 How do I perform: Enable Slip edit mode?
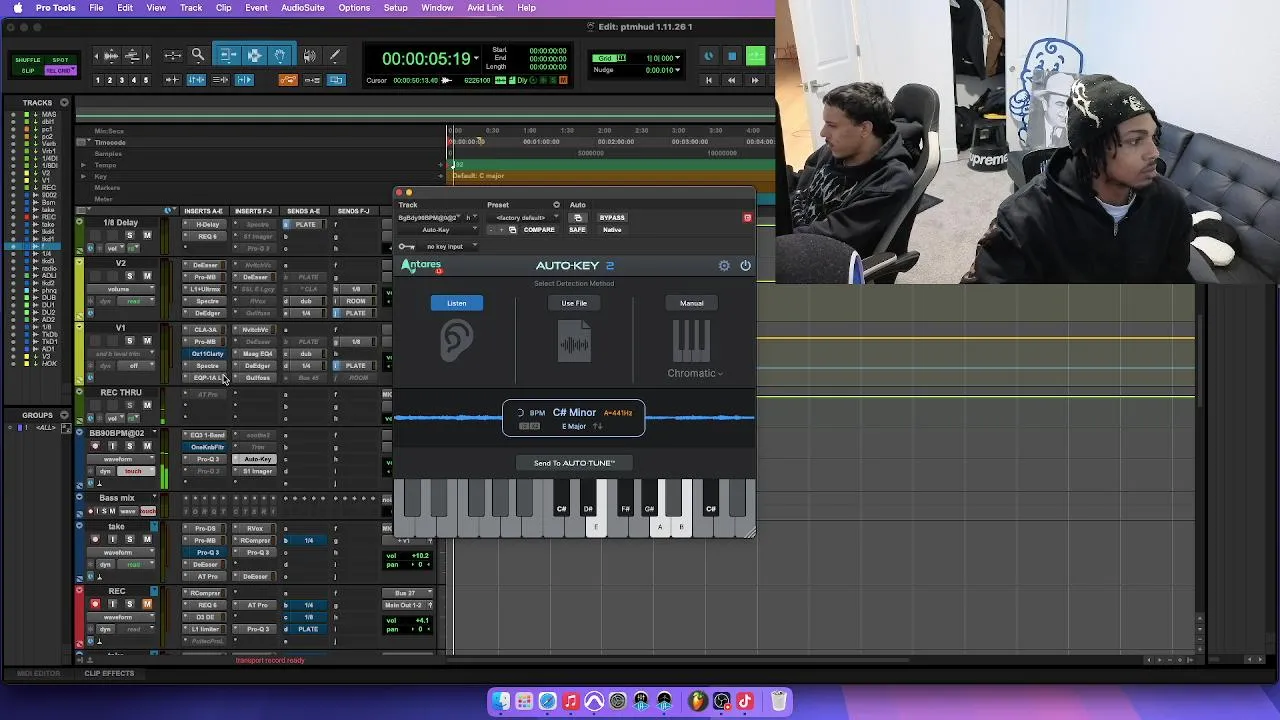point(28,70)
